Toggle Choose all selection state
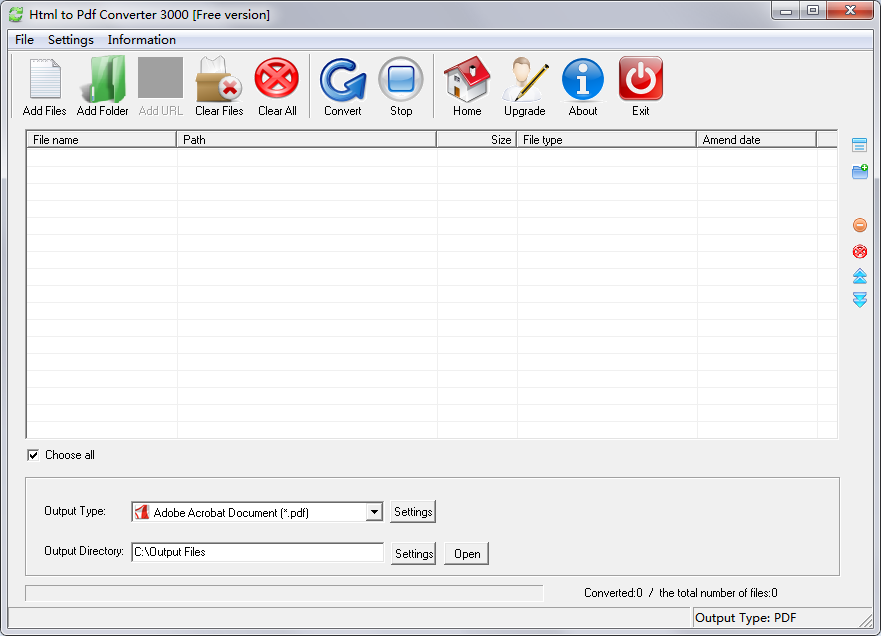 point(34,455)
